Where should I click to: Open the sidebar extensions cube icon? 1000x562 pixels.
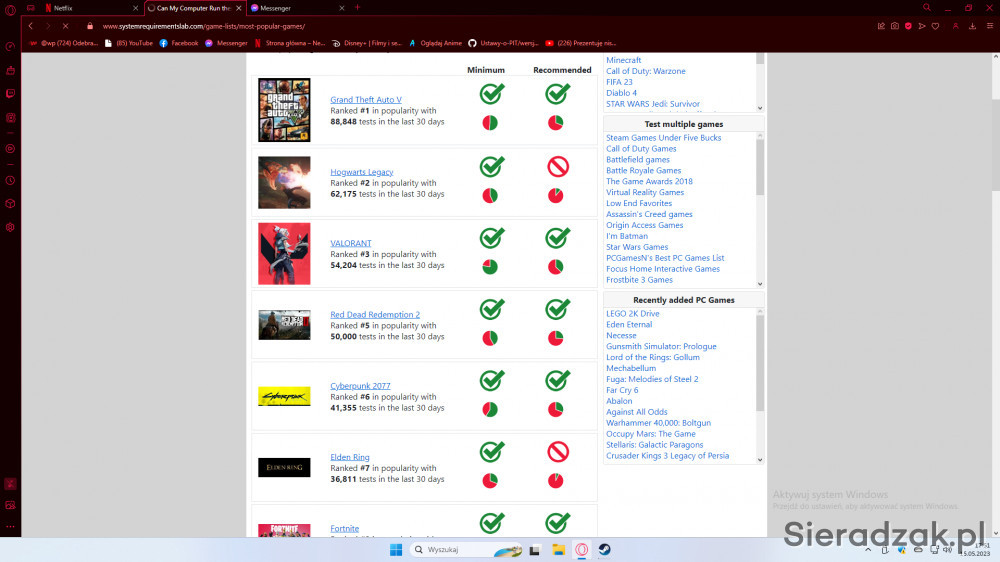click(x=10, y=203)
